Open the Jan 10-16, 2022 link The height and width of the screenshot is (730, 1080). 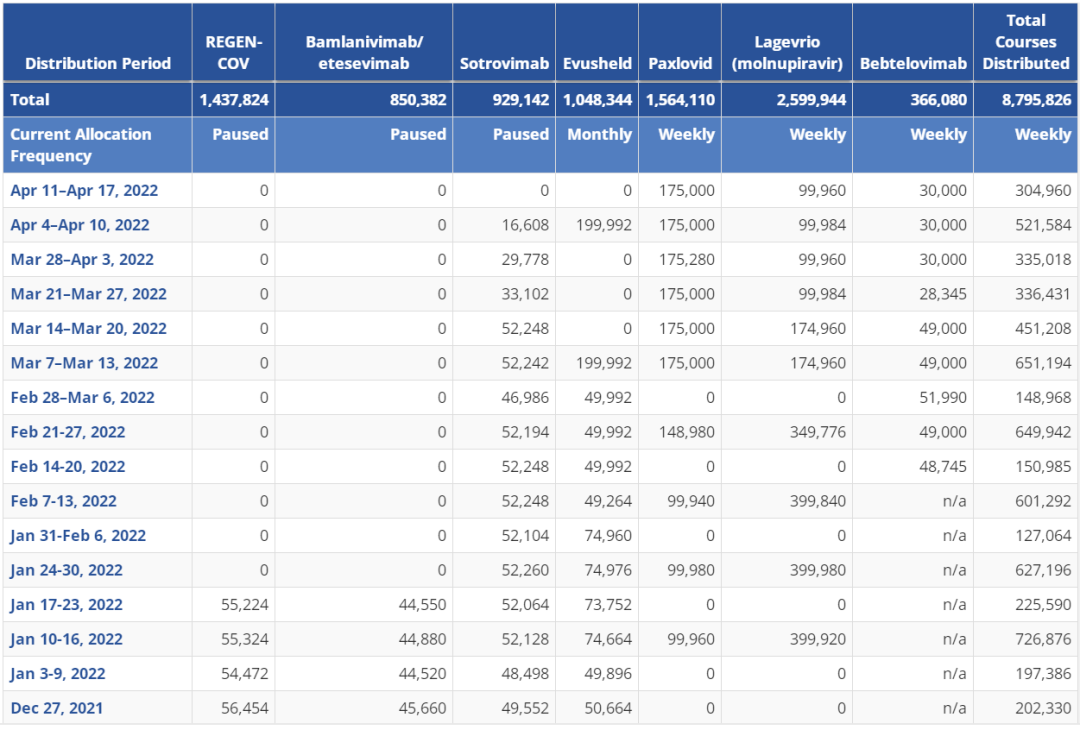click(66, 638)
